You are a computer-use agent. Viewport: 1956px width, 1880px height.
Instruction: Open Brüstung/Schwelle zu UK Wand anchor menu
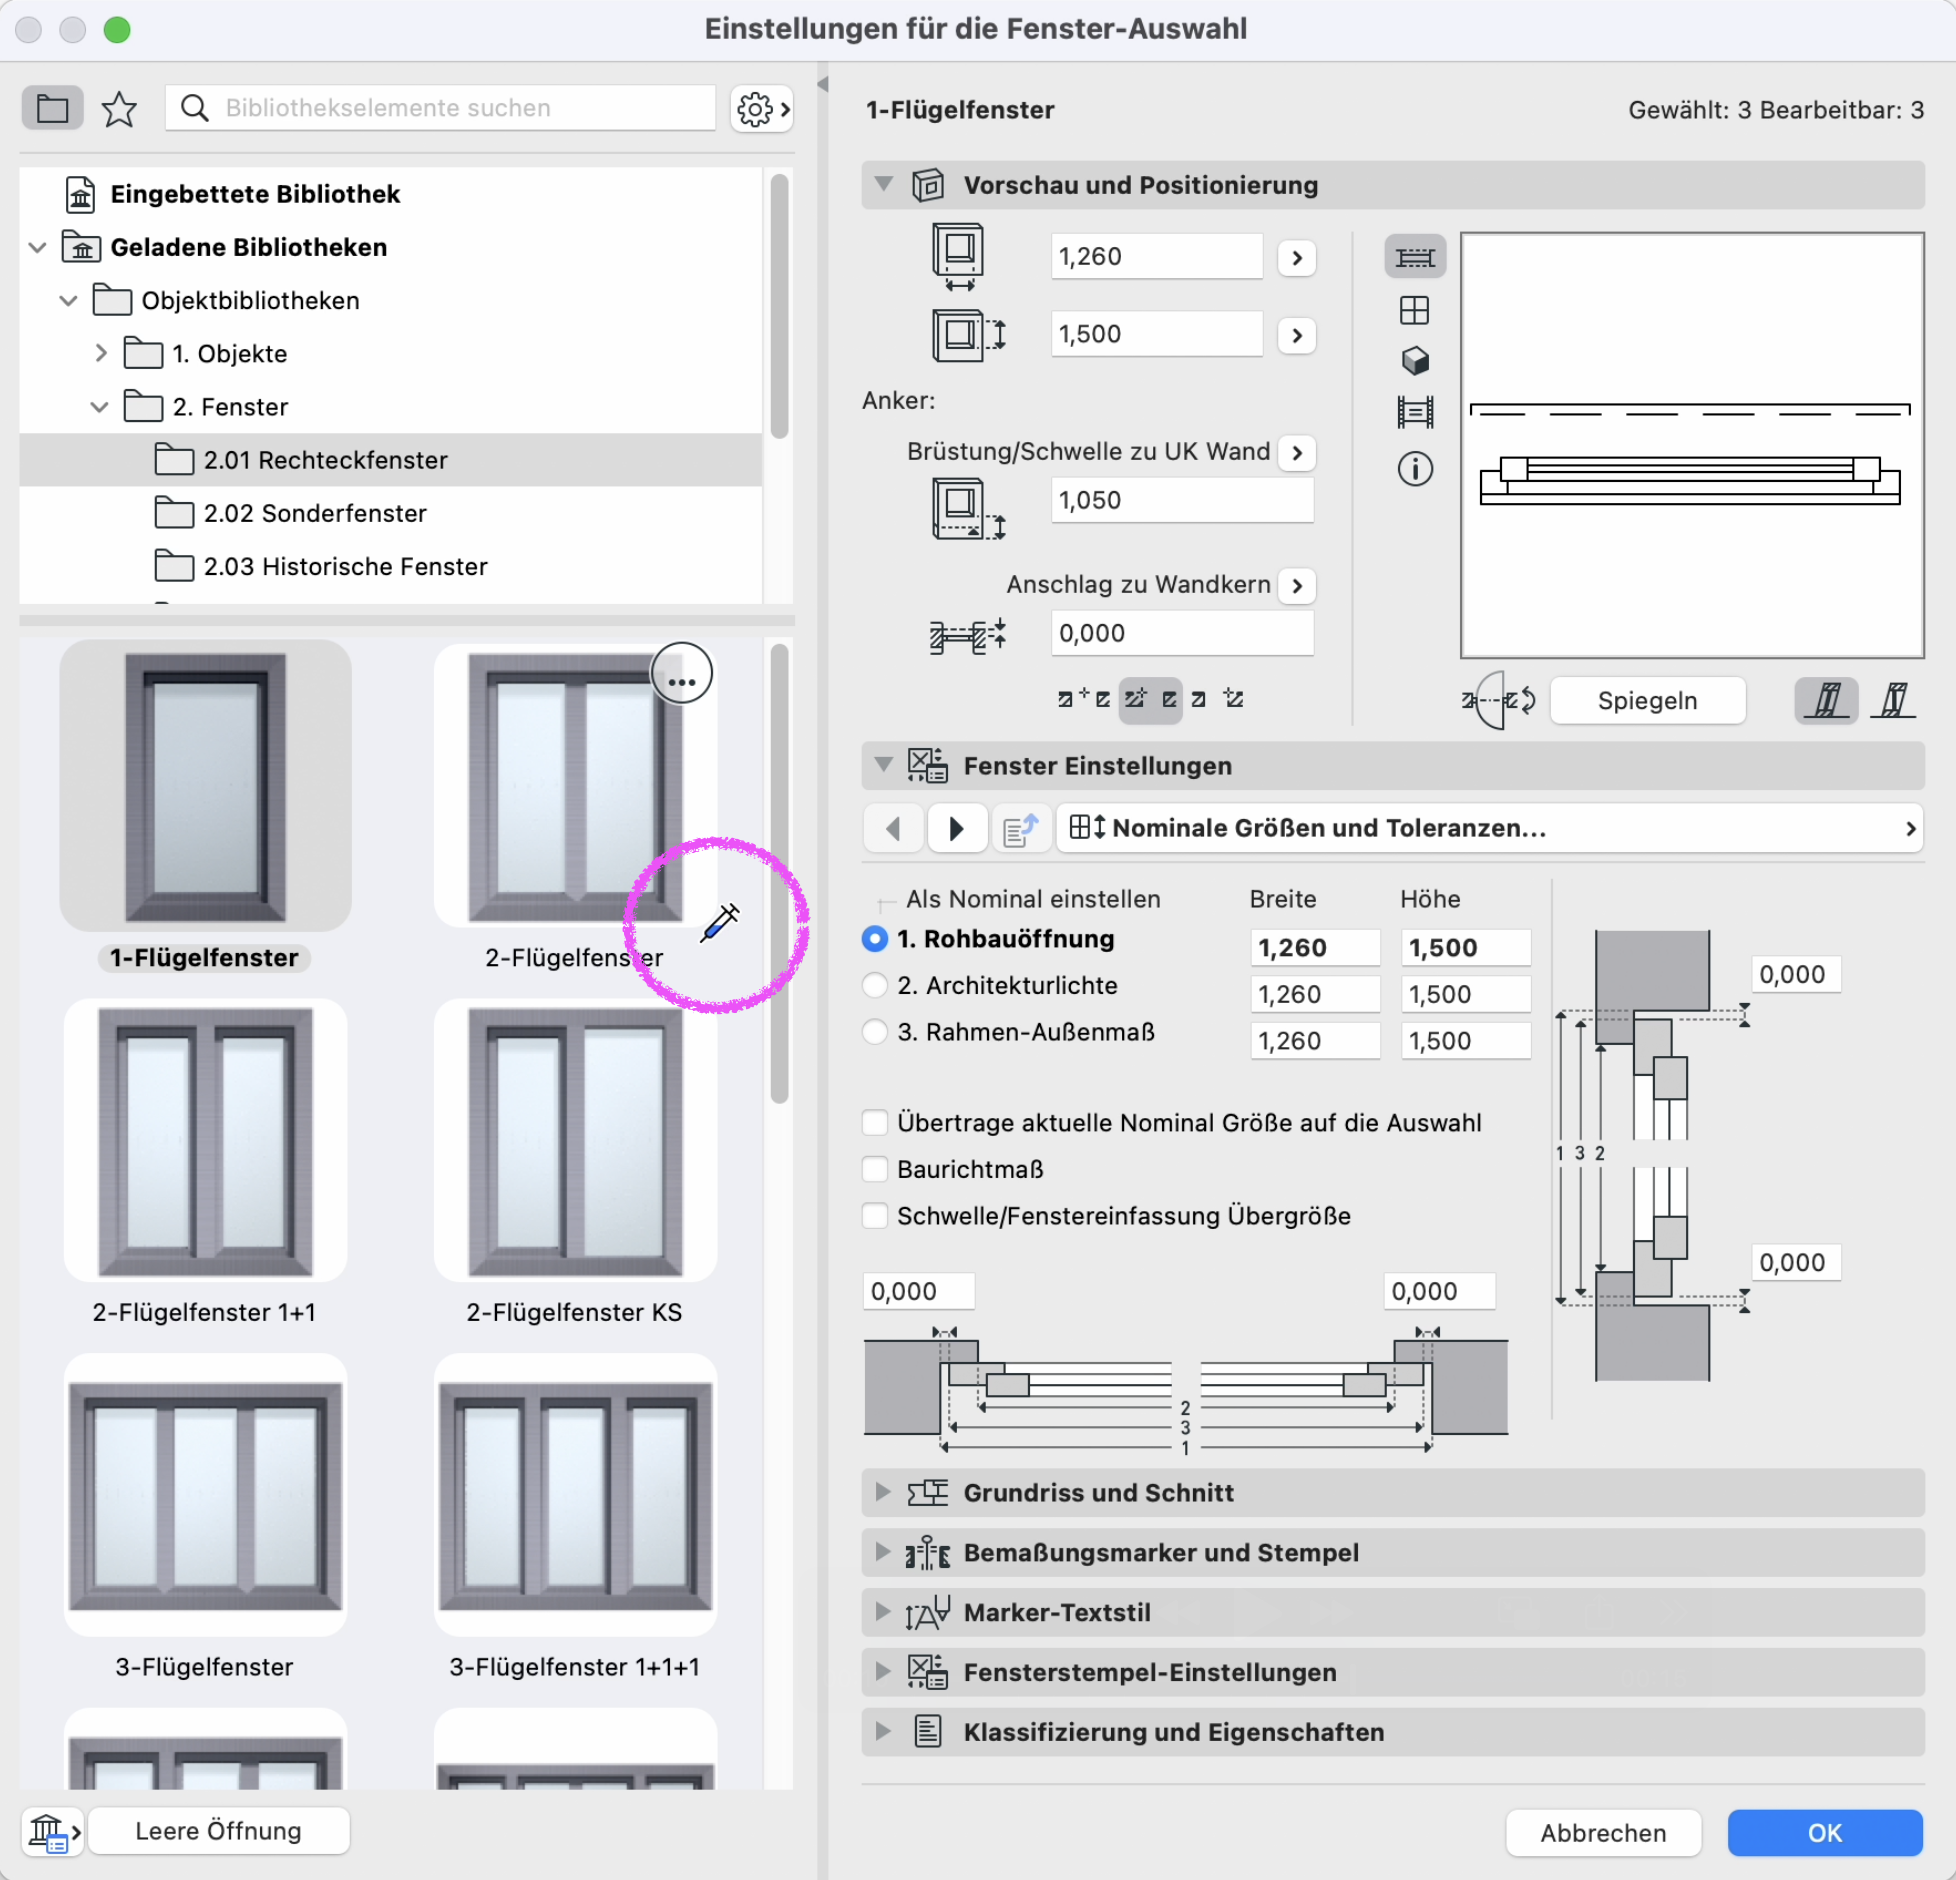(x=1297, y=452)
